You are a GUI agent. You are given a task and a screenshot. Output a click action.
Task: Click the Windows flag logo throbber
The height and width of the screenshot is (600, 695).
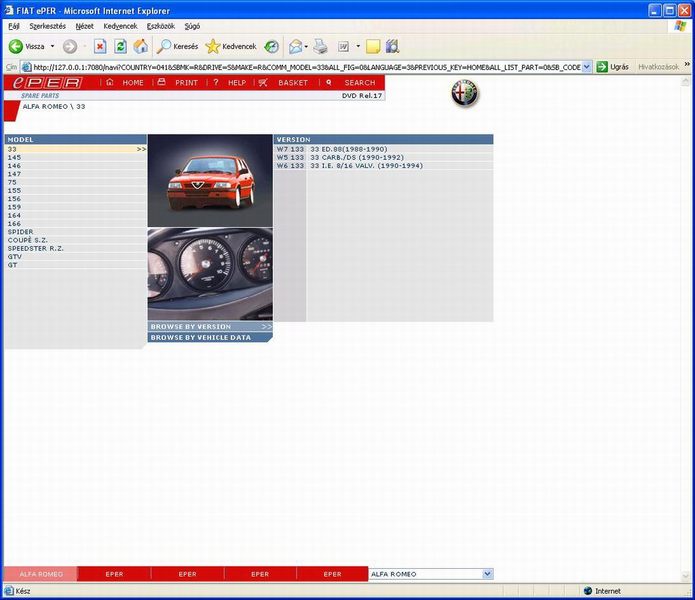click(680, 26)
